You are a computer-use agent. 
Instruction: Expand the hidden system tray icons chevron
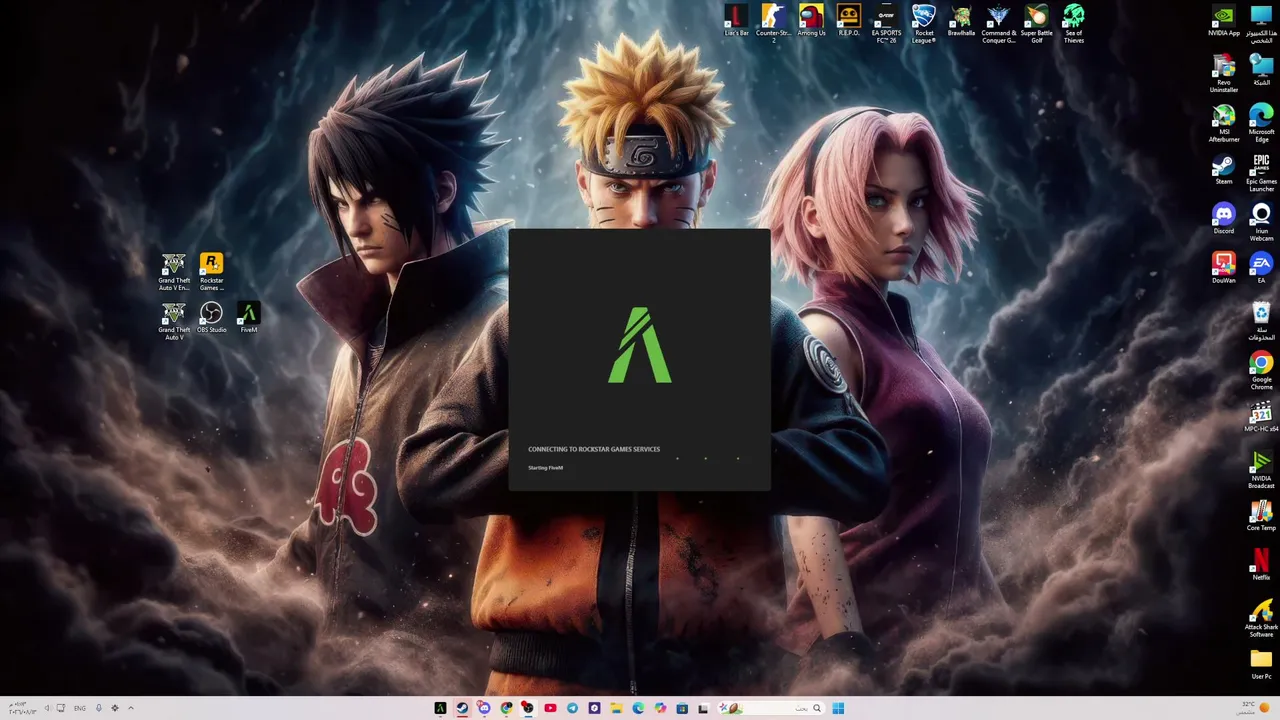(130, 708)
